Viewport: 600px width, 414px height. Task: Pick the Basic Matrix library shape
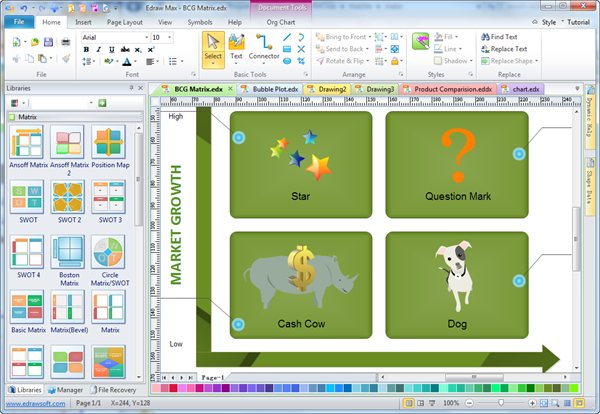[26, 307]
